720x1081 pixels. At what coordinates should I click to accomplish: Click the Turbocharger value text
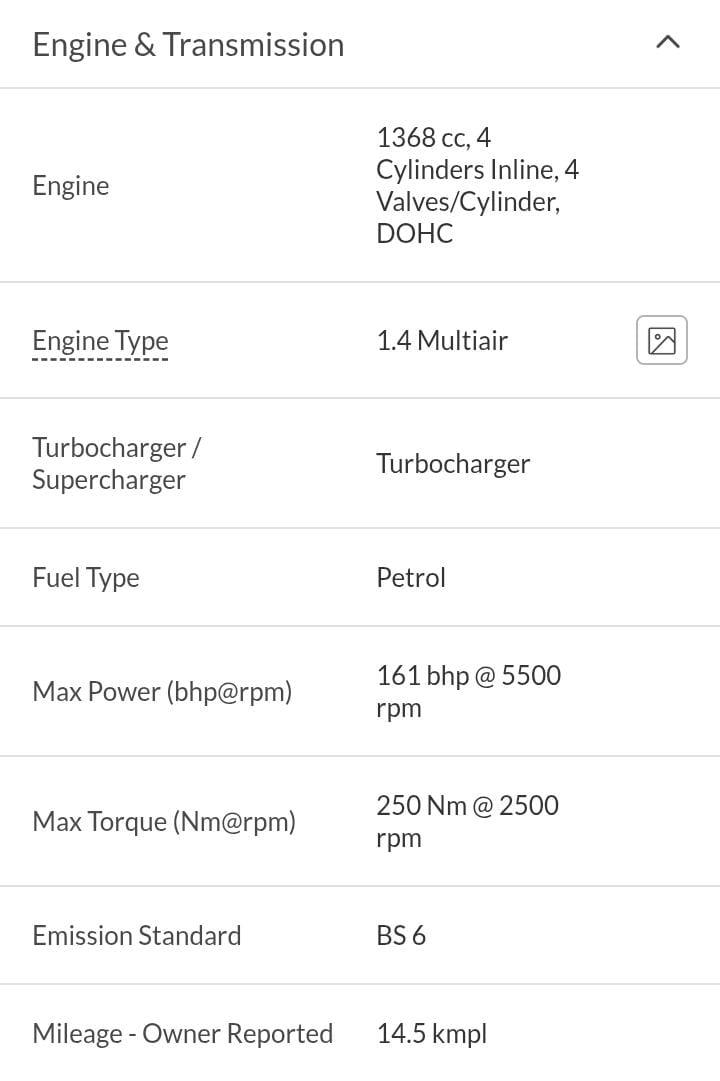[453, 464]
